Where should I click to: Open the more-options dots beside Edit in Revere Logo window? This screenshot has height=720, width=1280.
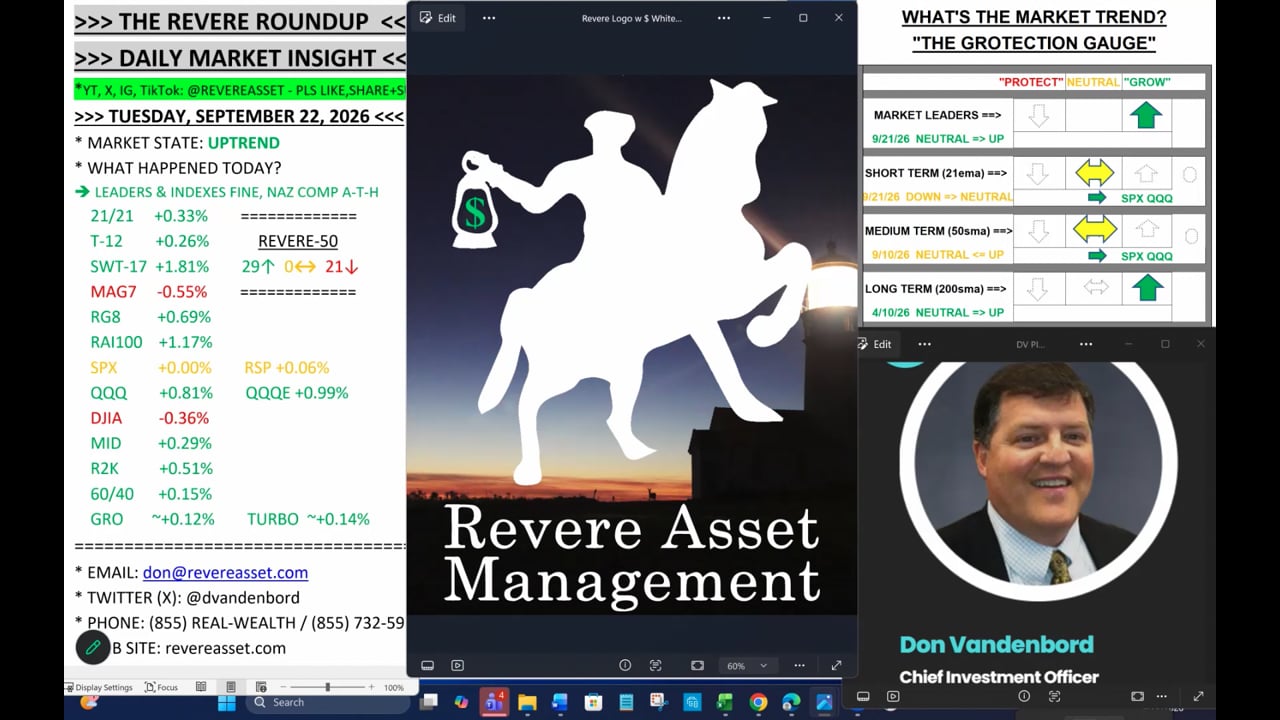(489, 18)
